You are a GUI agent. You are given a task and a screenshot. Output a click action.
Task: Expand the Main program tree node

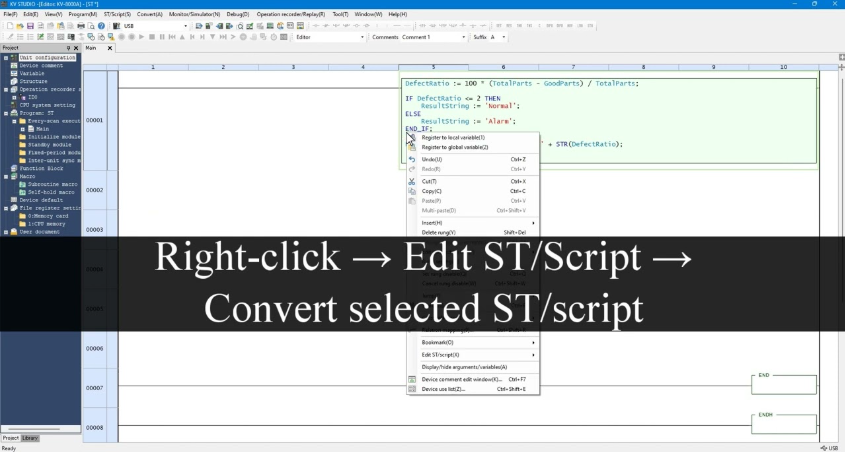tap(24, 128)
